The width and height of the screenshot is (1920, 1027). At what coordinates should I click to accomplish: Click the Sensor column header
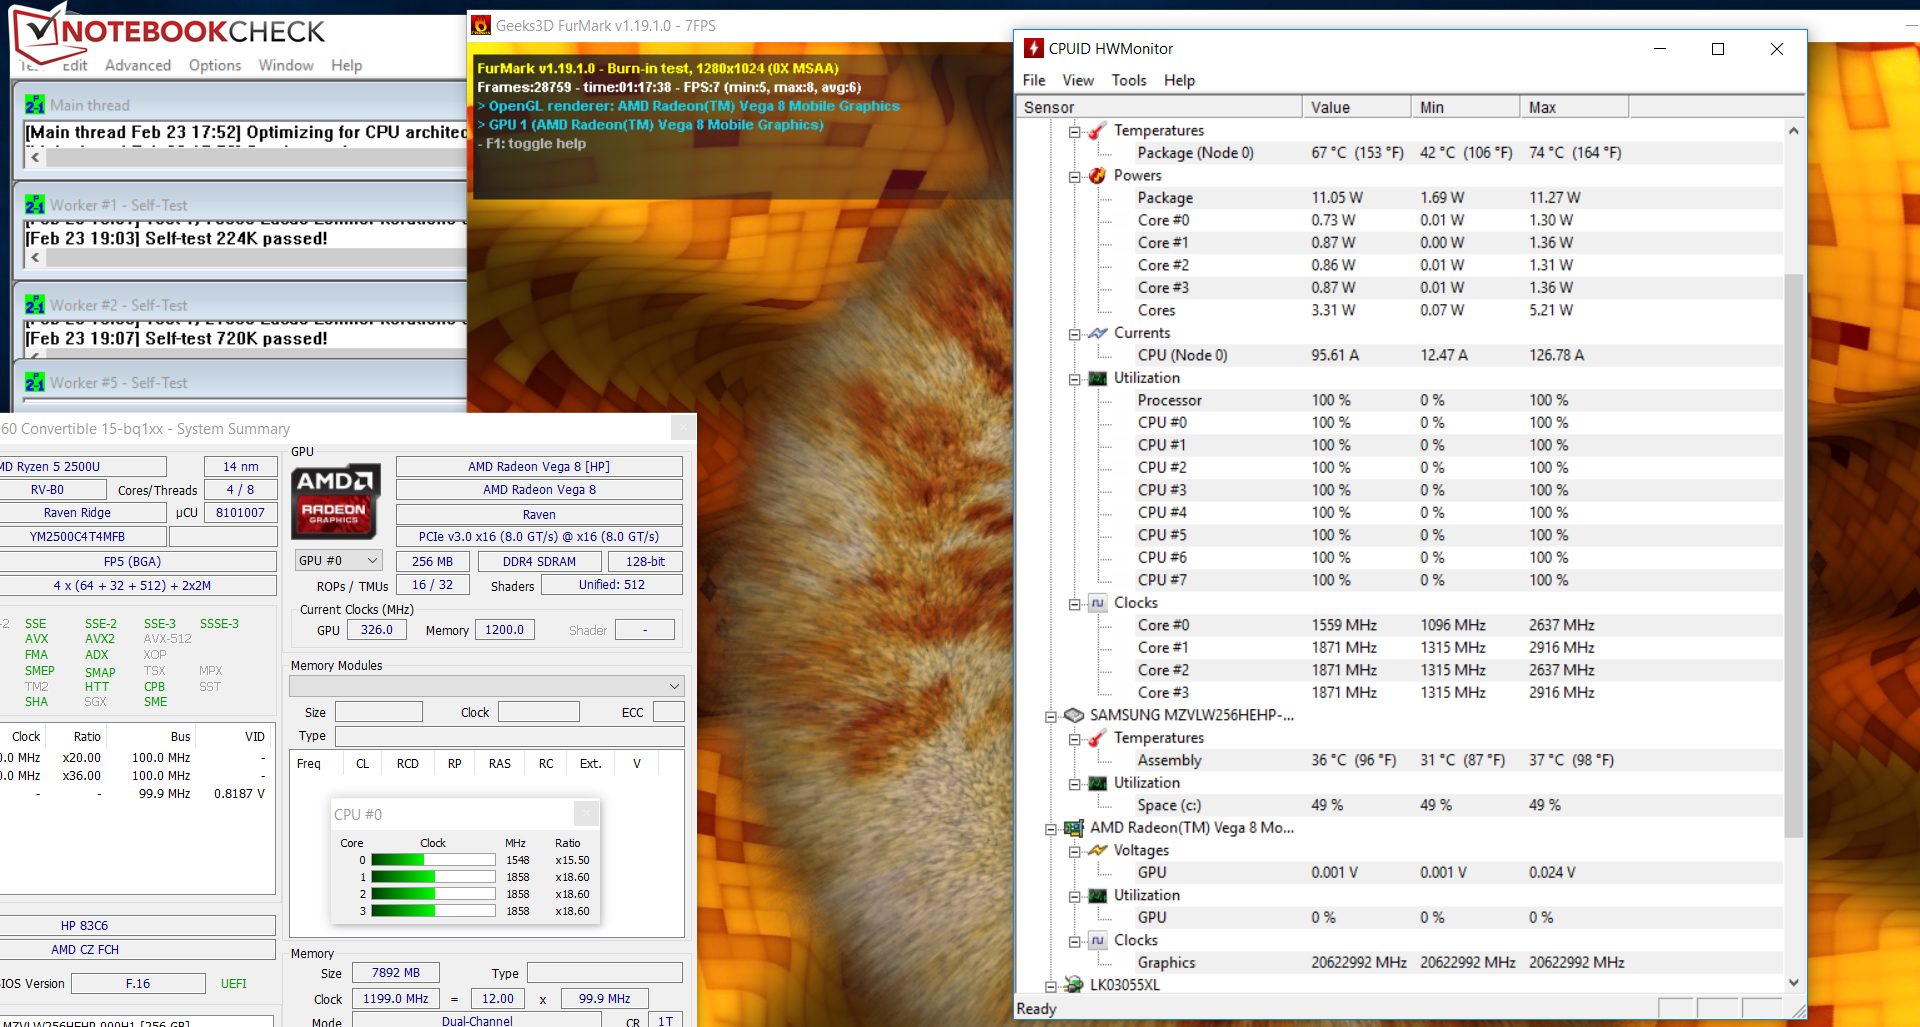(1159, 107)
